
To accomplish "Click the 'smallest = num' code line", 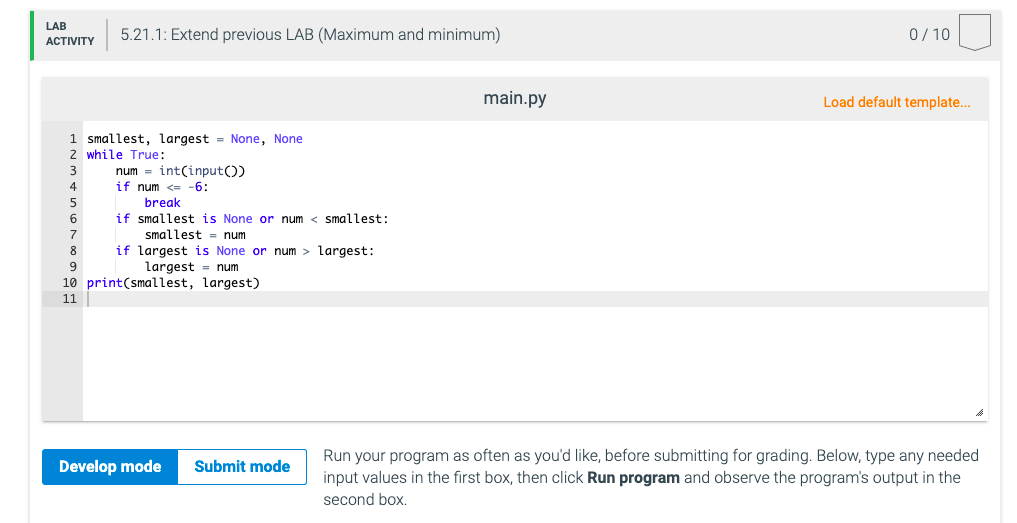I will (x=195, y=235).
